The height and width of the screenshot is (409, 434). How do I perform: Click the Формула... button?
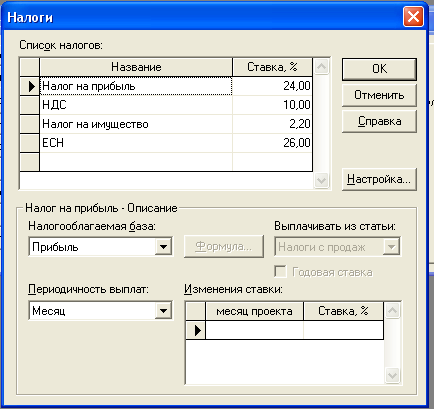(x=224, y=247)
